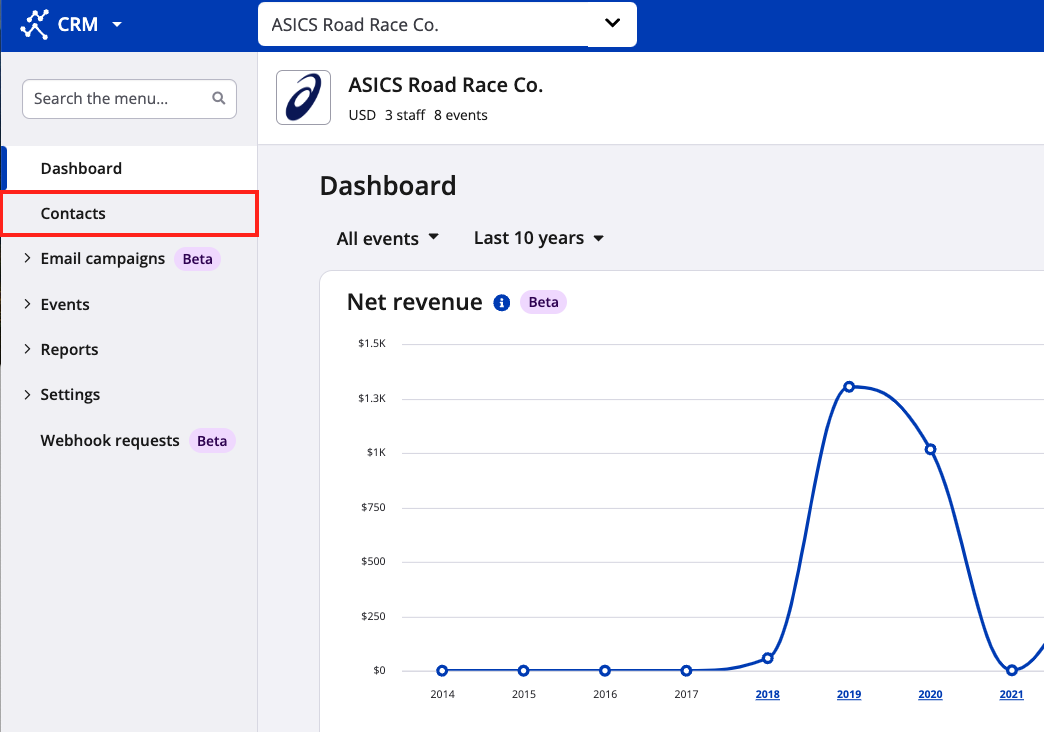The width and height of the screenshot is (1044, 732).
Task: Open the All events filter dropdown
Action: [x=388, y=238]
